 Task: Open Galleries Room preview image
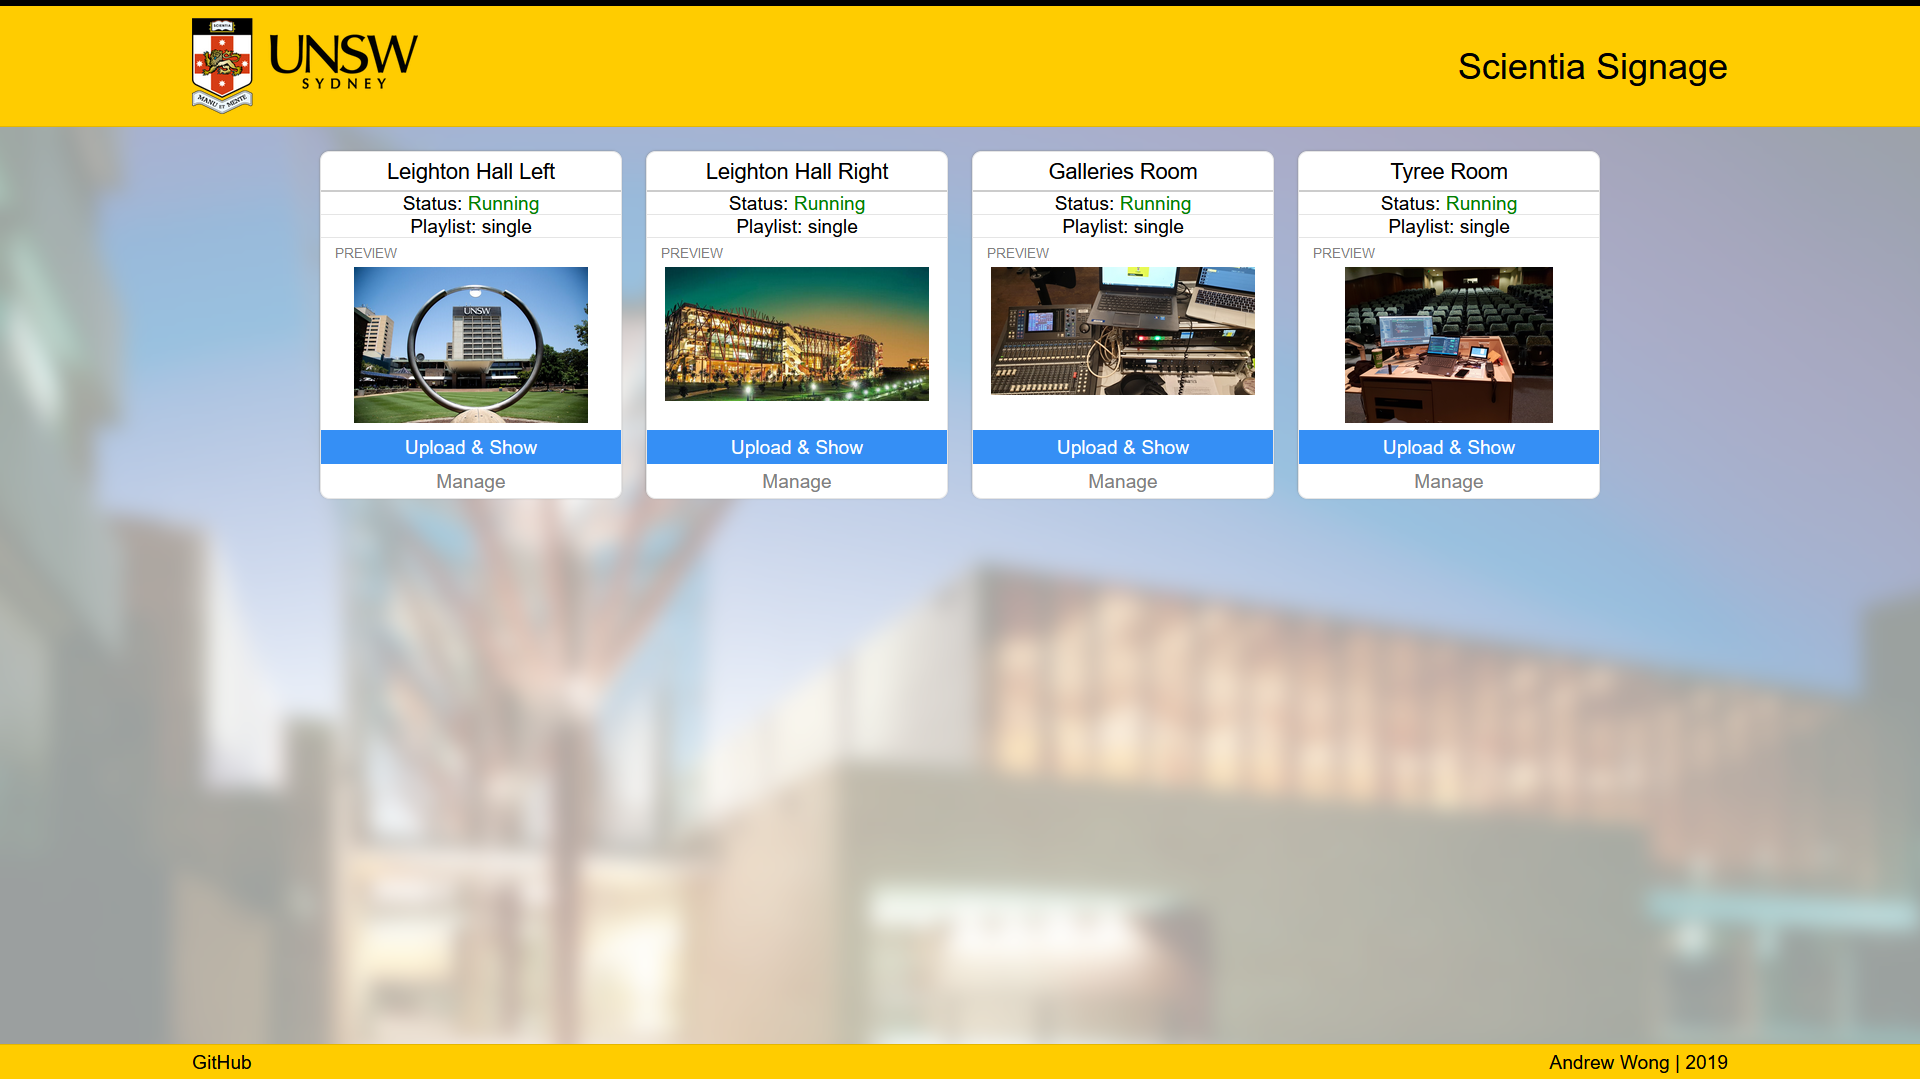coord(1123,331)
